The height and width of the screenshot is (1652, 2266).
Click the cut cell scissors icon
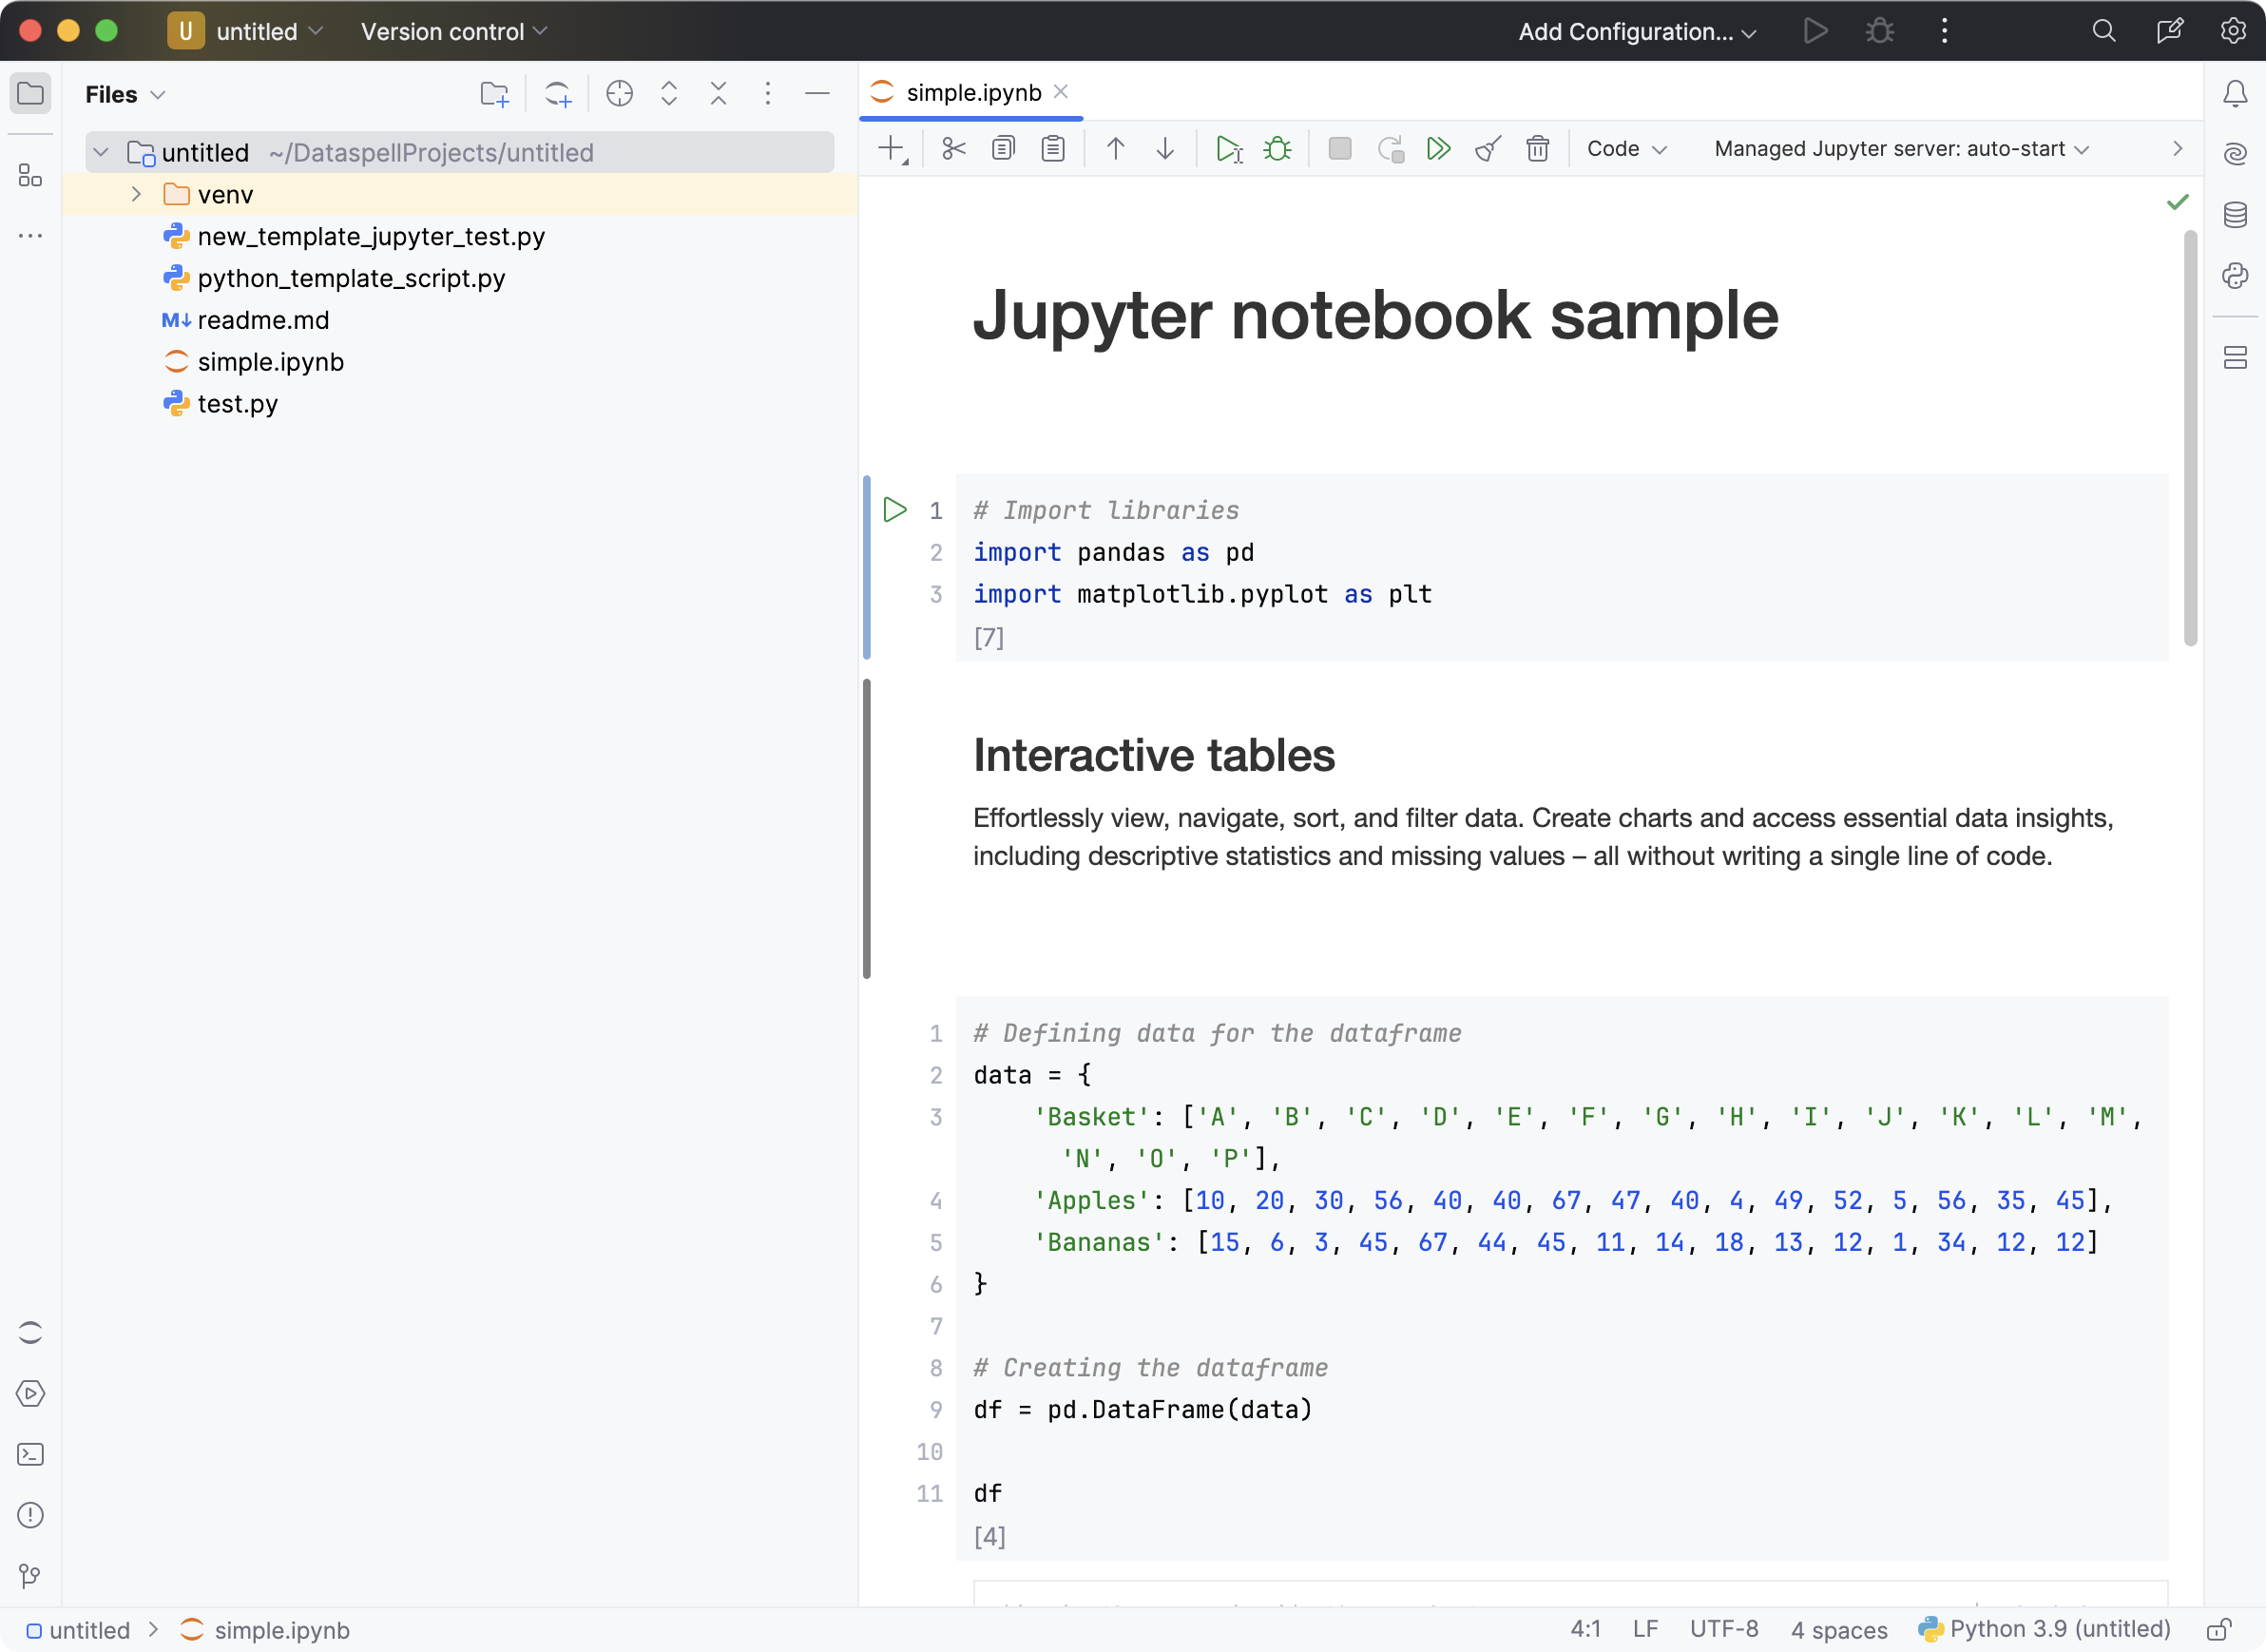[x=953, y=149]
